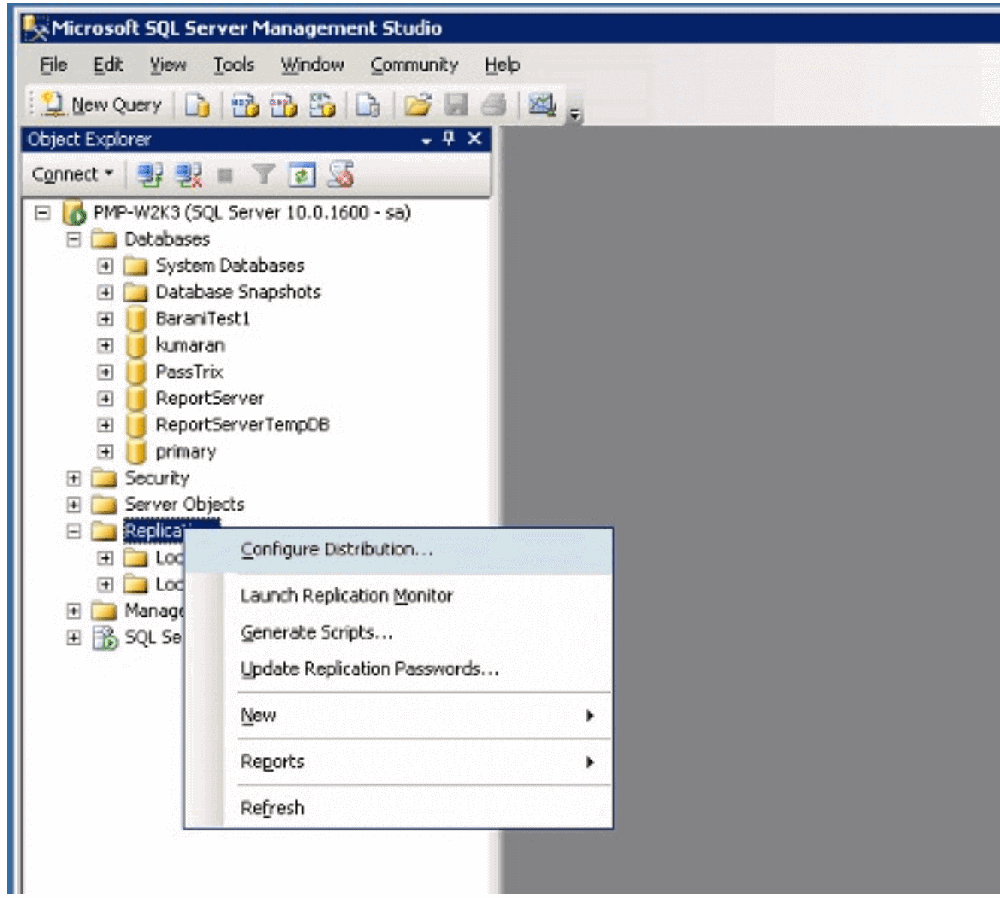Click the rightmost Object Explorer toolbar icon
Screen dimensions: 1000x898
coord(341,175)
